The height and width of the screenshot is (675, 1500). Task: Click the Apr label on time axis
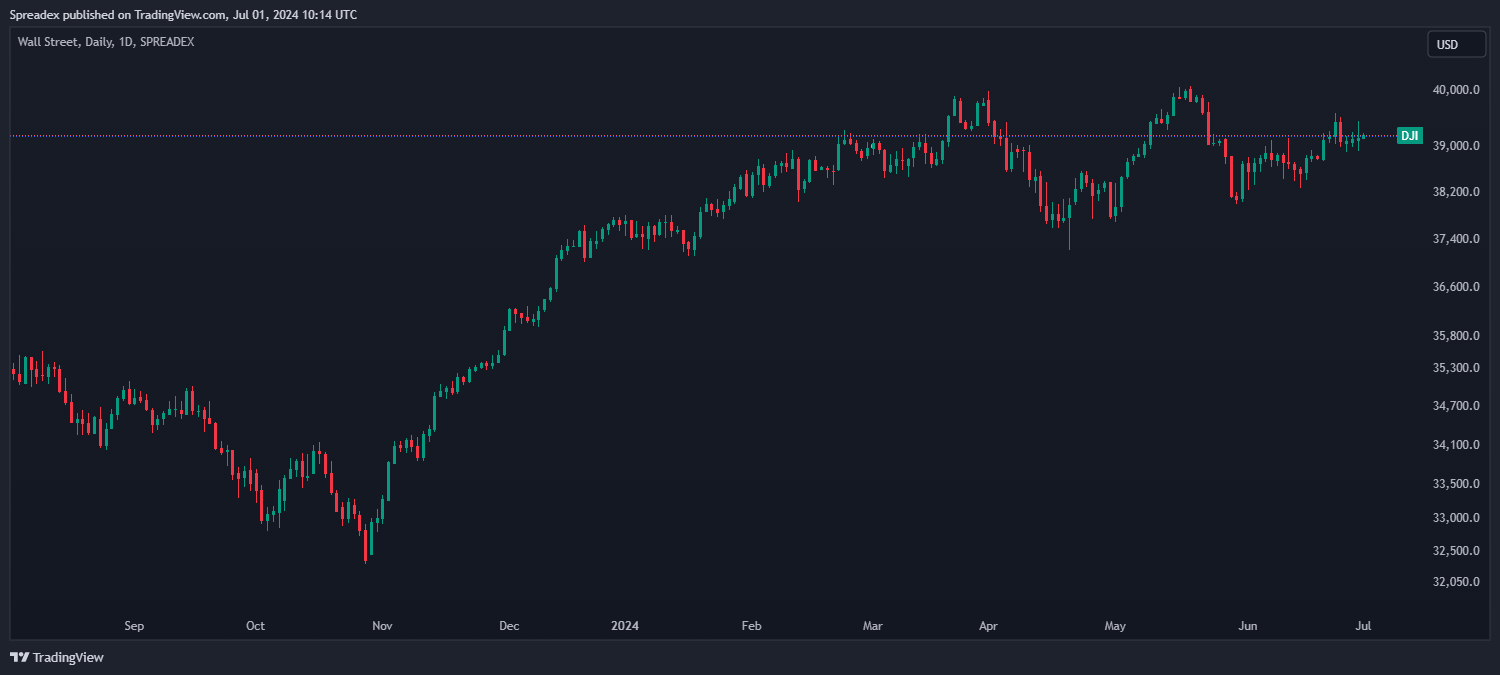[x=989, y=627]
